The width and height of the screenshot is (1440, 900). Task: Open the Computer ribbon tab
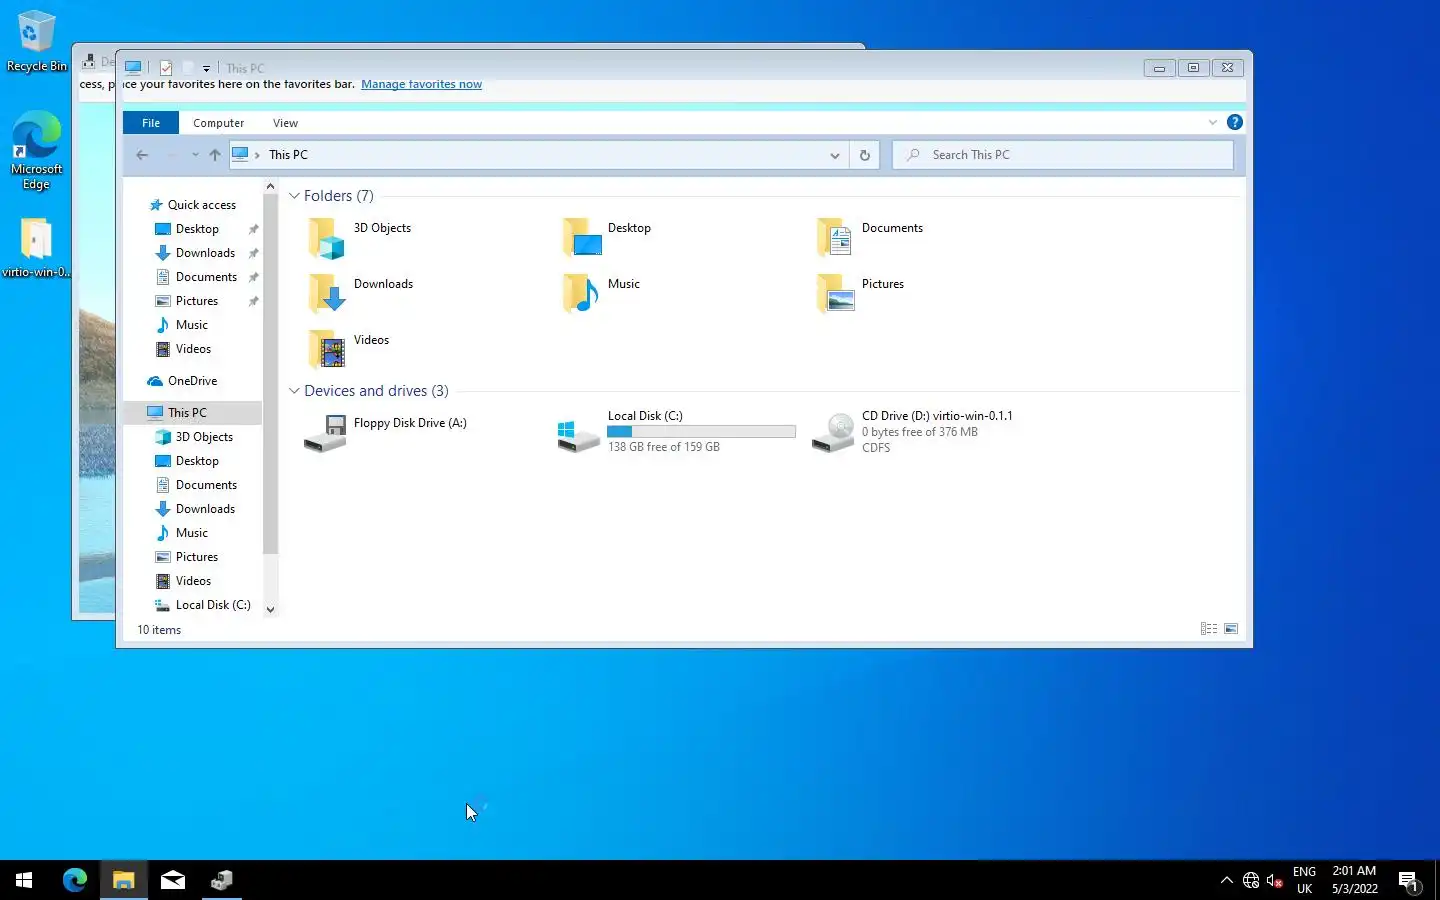click(218, 123)
